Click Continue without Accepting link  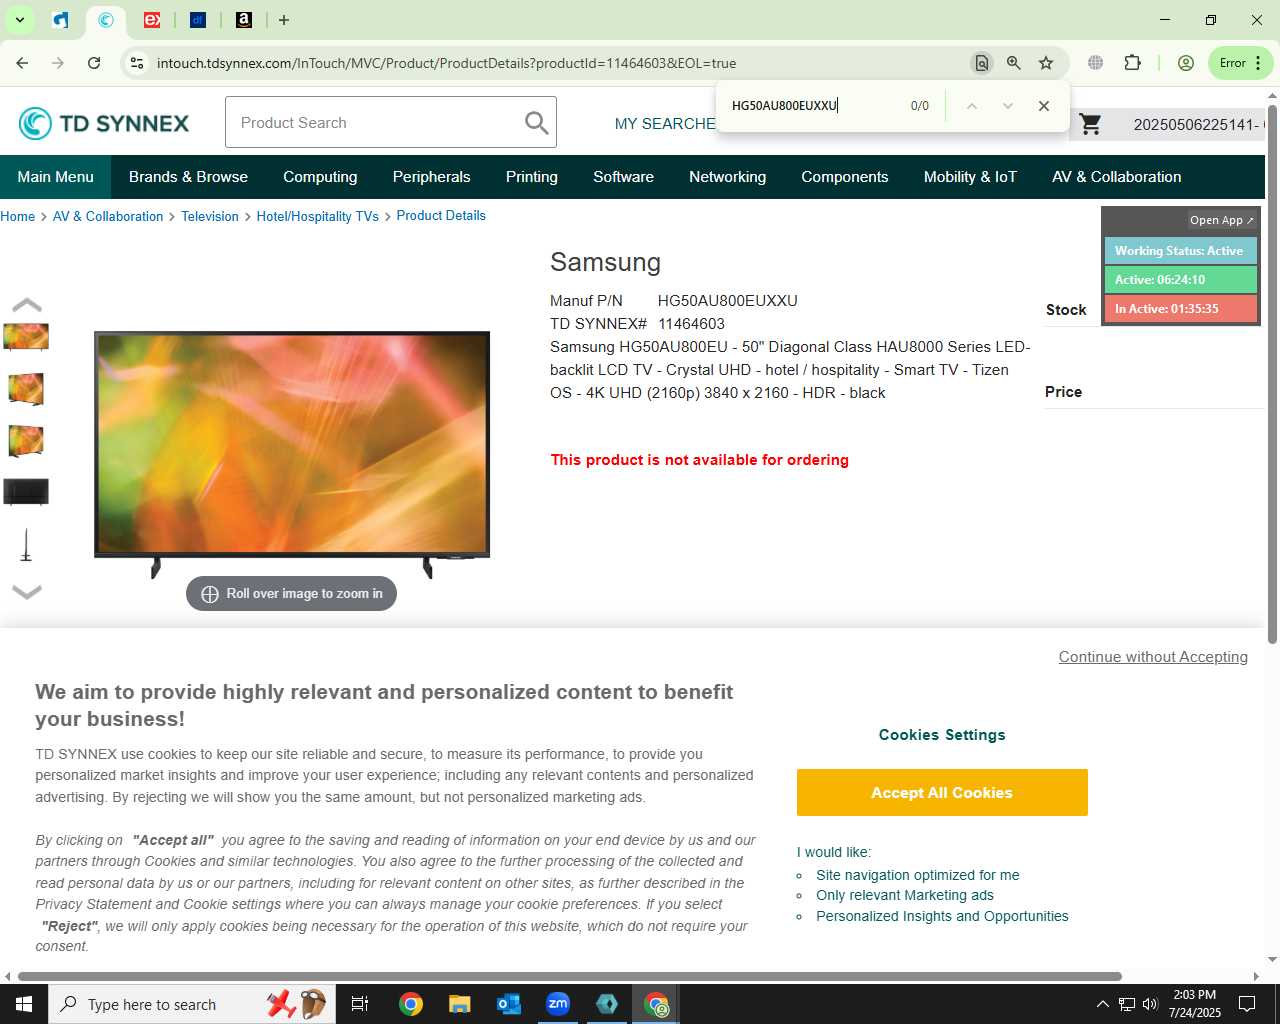(x=1153, y=657)
